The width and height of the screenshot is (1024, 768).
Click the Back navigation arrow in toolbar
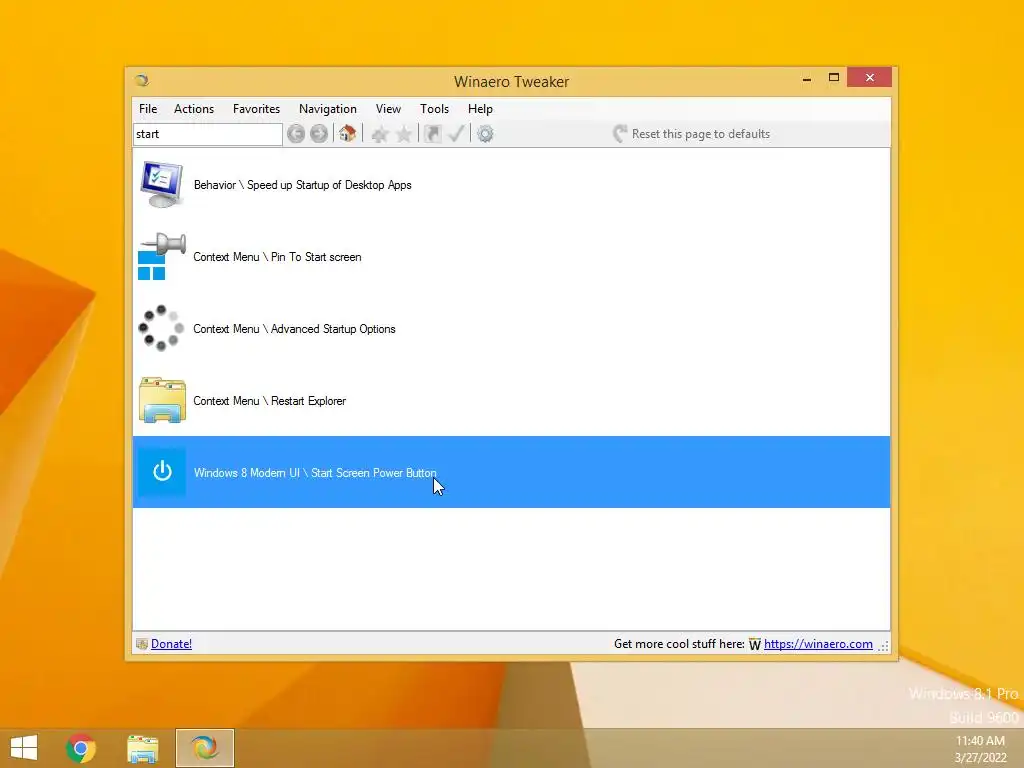(x=296, y=134)
